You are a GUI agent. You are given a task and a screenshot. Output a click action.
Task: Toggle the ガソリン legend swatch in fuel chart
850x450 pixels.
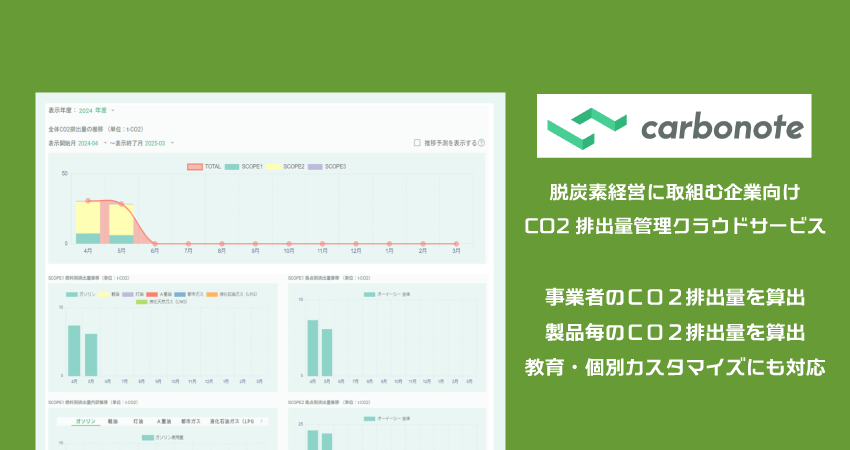pos(72,294)
